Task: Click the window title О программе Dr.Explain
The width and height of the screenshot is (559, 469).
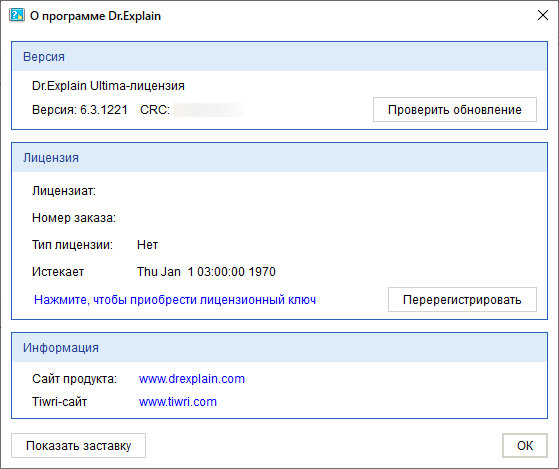Action: pyautogui.click(x=95, y=16)
